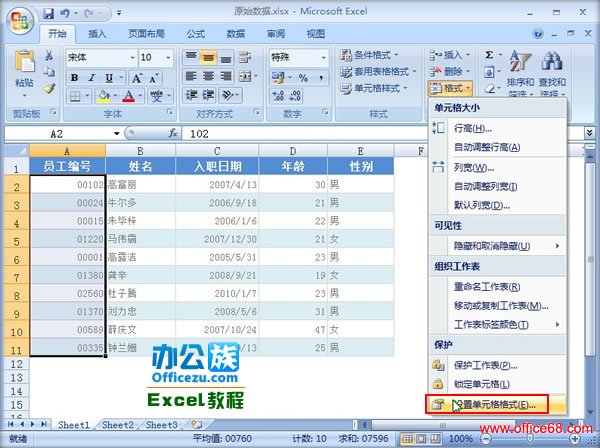The image size is (600, 448).
Task: Apply percent style
Action: point(303,78)
